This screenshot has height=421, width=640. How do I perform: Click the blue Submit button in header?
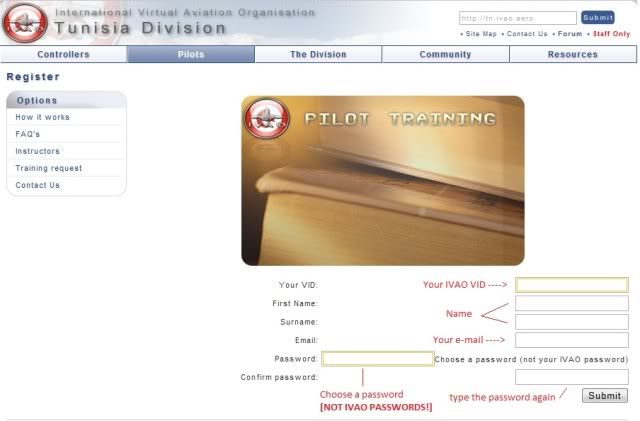(x=598, y=18)
